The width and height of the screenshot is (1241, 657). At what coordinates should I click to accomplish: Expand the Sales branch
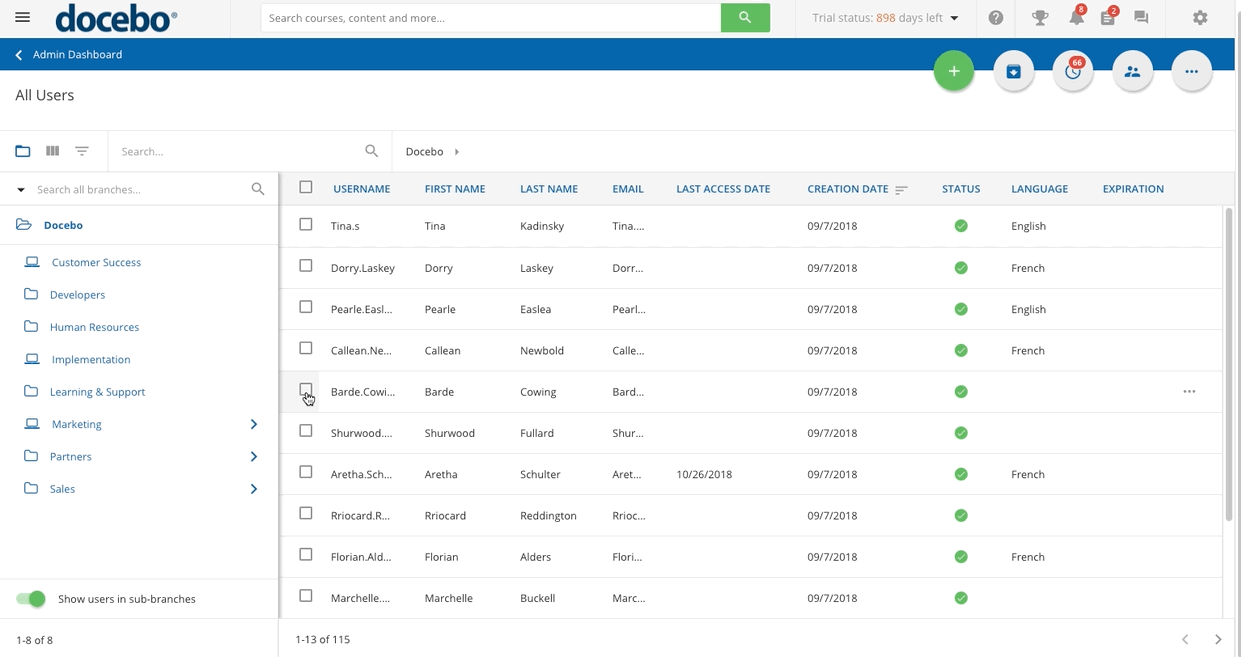coord(254,489)
